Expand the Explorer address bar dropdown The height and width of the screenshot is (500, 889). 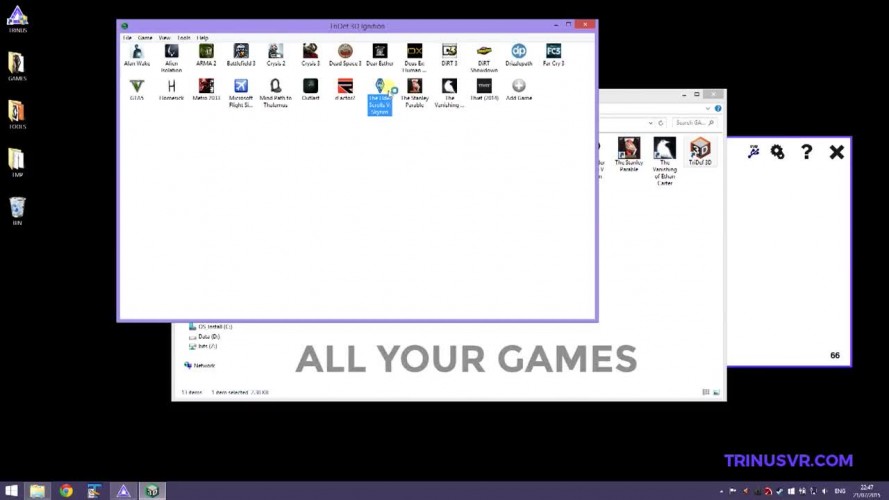tap(650, 122)
